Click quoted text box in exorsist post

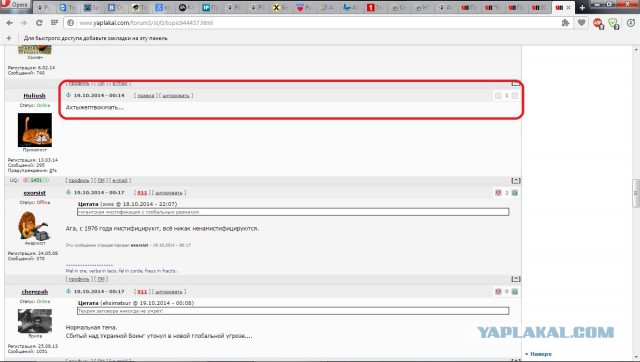(293, 212)
